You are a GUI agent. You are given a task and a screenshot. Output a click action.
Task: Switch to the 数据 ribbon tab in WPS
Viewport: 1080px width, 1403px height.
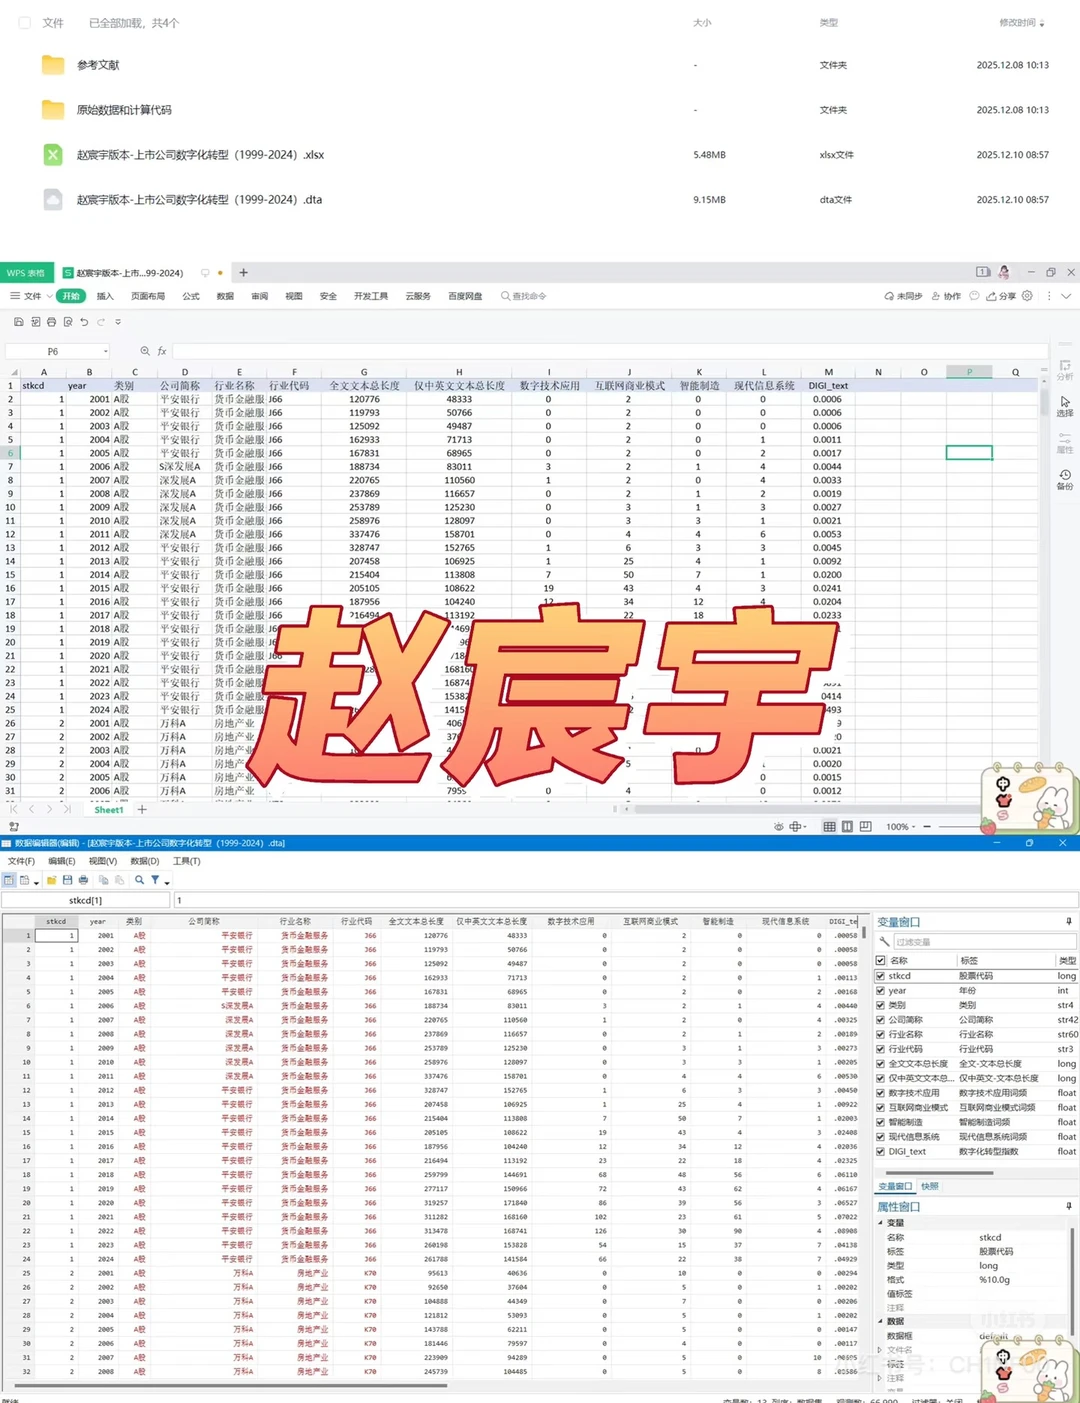click(225, 296)
